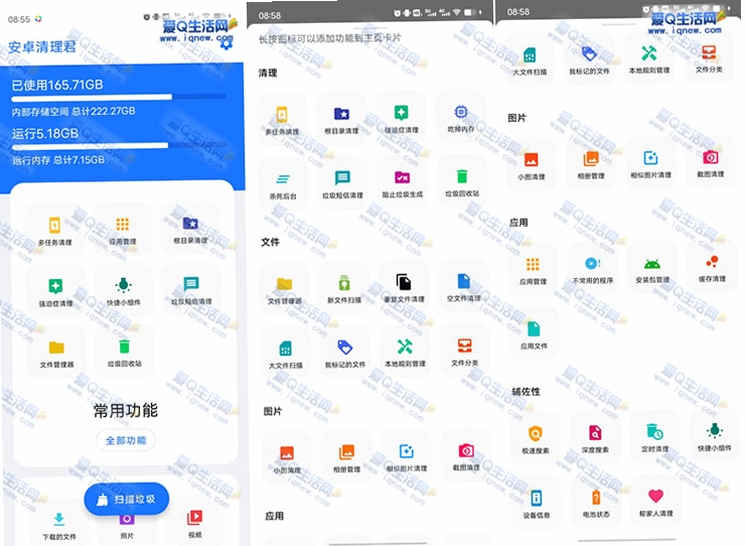Click the 全部功能 button
The image size is (745, 546).
click(126, 440)
